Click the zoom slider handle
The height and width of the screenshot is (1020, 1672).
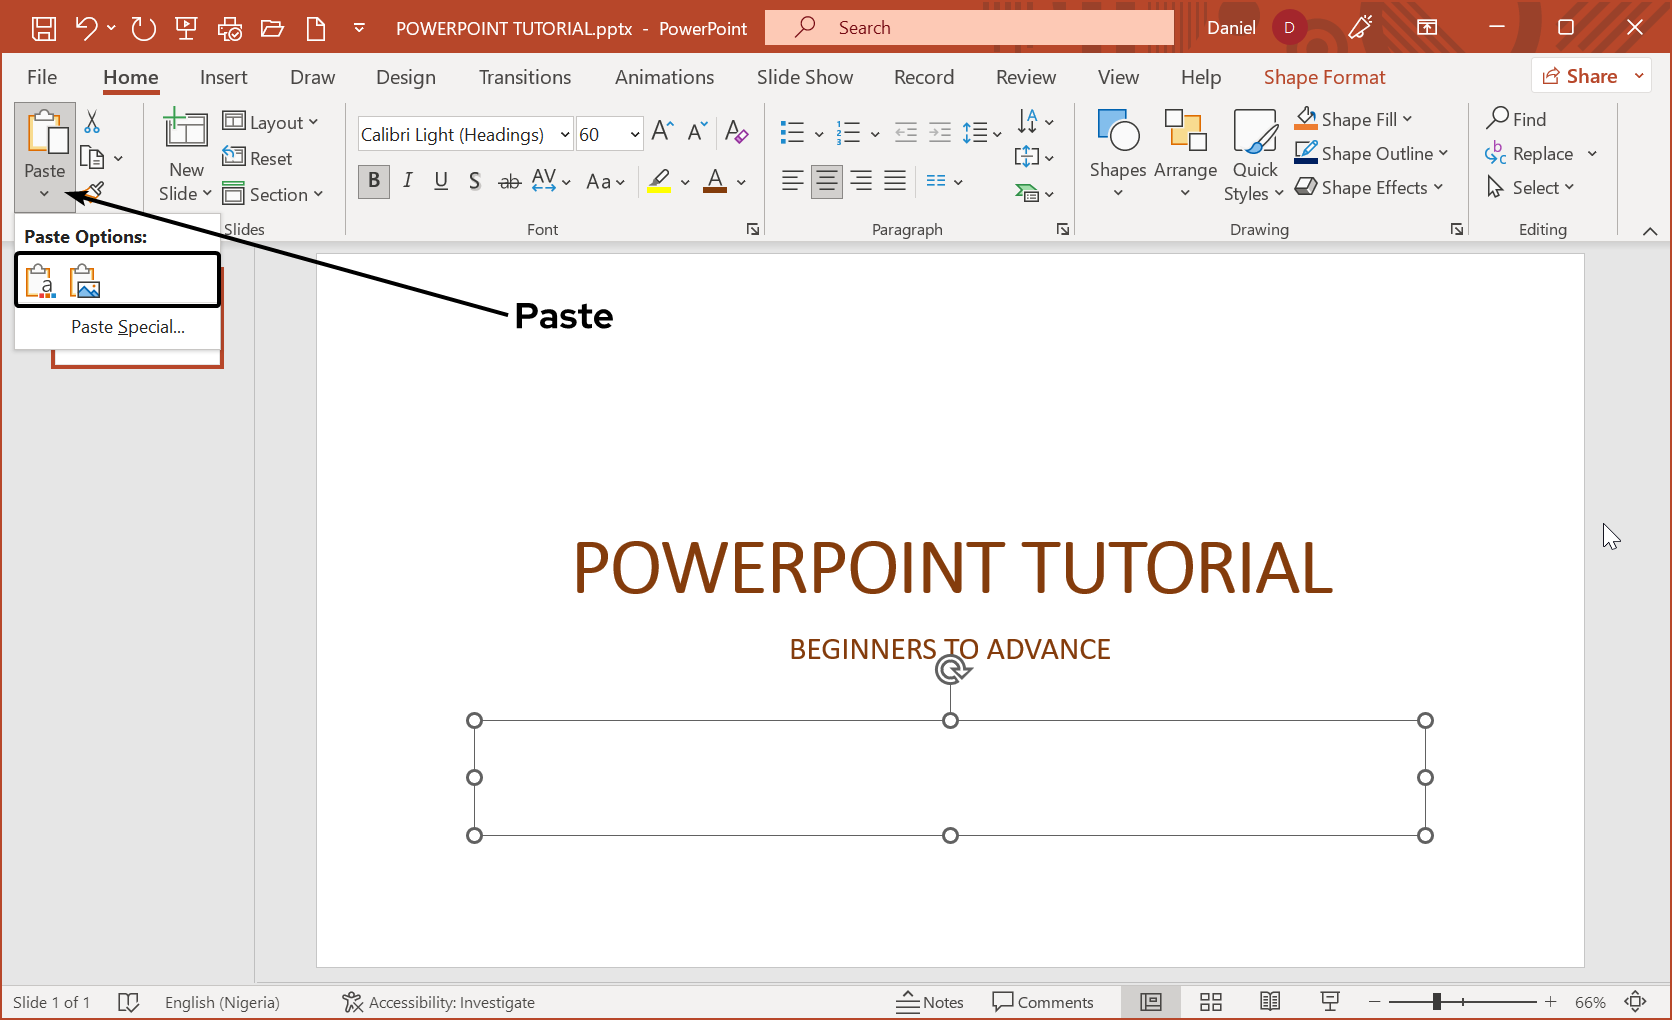click(x=1436, y=1002)
